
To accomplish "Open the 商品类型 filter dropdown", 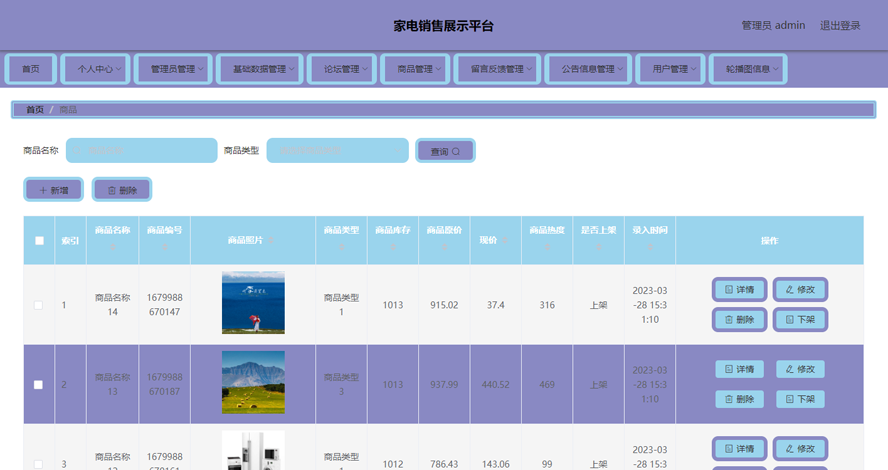I will [338, 151].
